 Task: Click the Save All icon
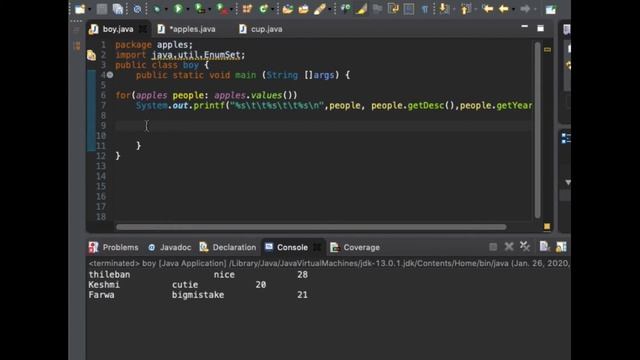click(118, 9)
